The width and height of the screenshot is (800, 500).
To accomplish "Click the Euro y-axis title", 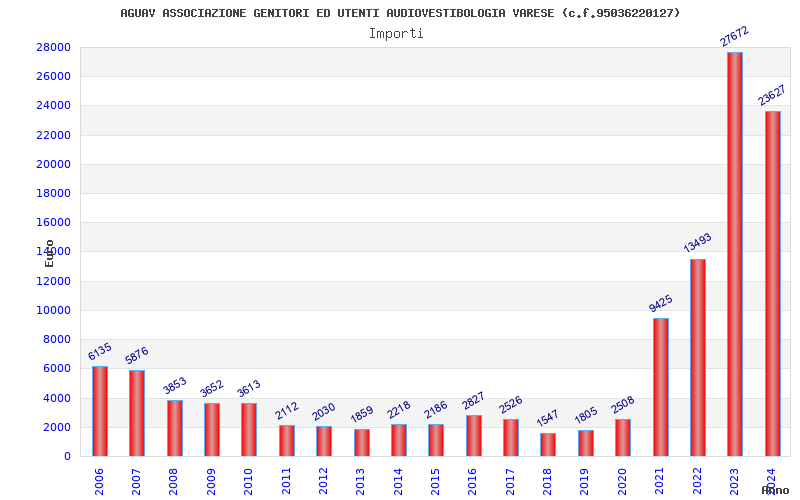I will [49, 253].
